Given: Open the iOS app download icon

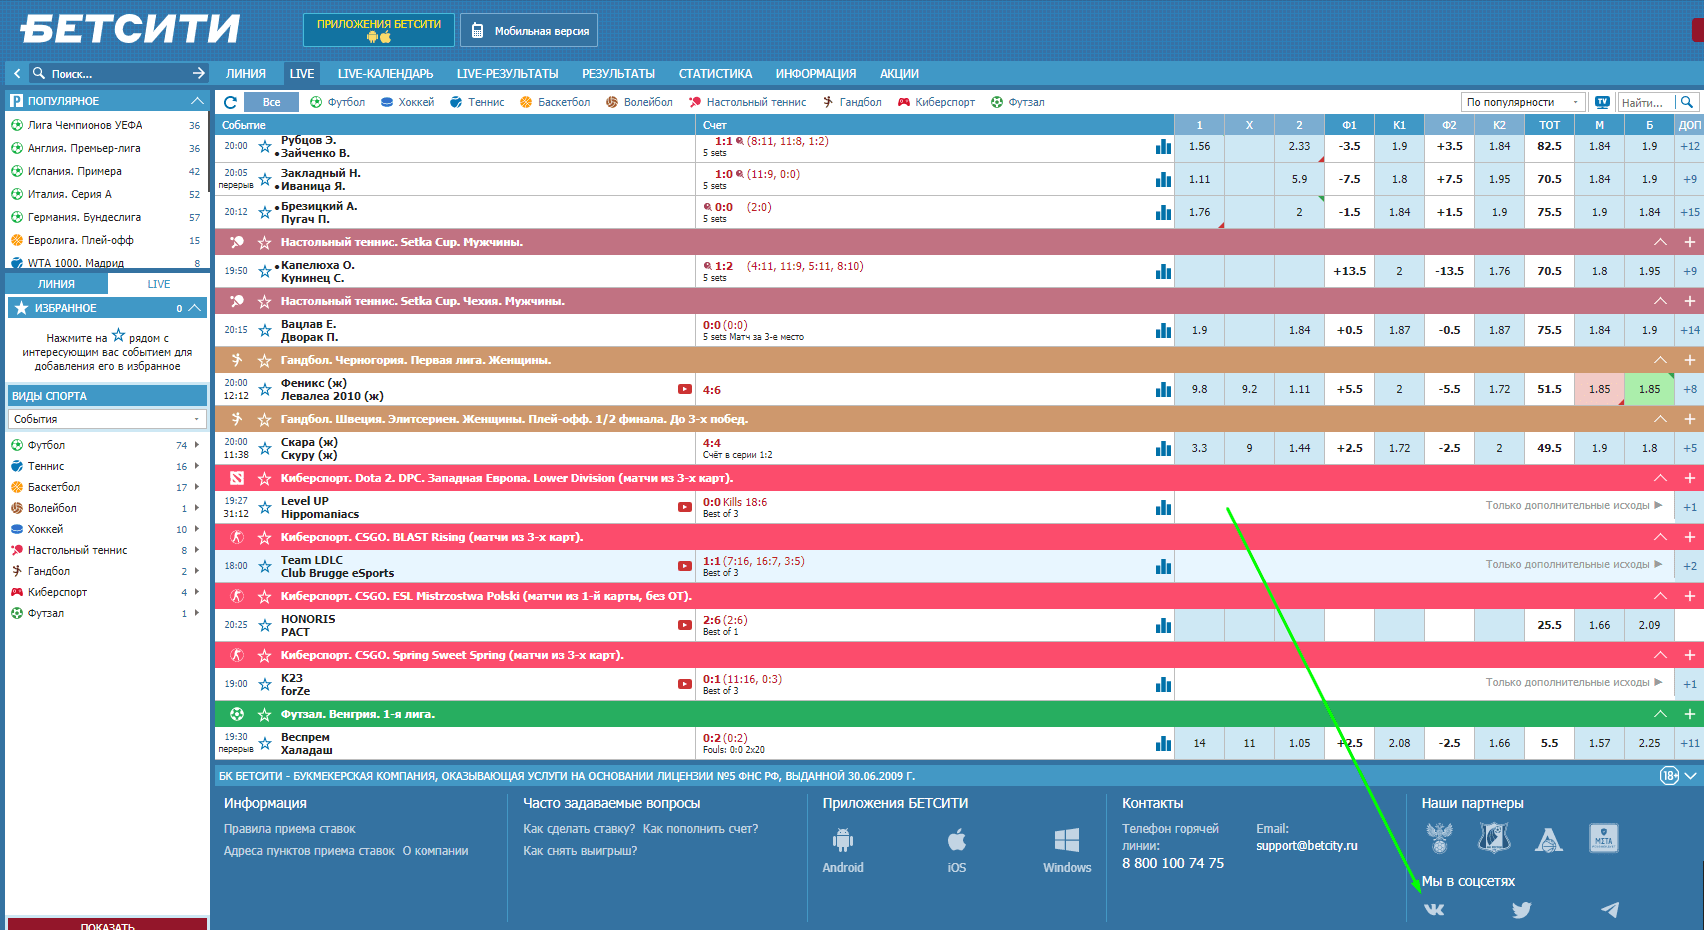Looking at the screenshot, I should [x=957, y=840].
